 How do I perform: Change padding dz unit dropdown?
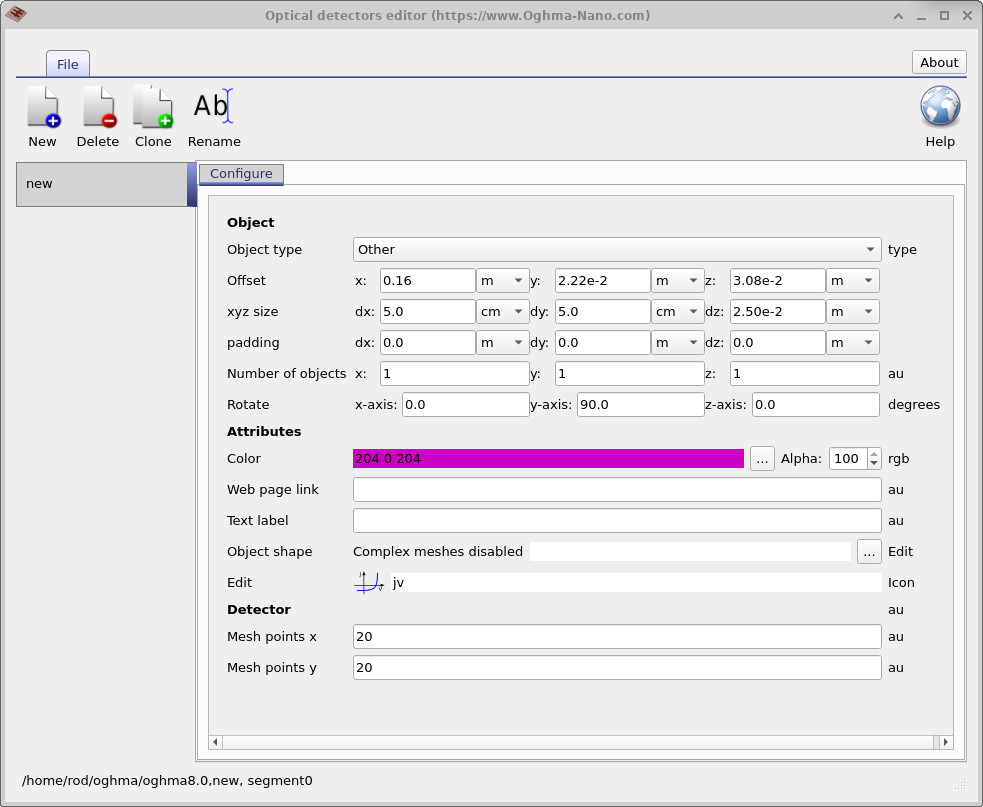pos(854,342)
